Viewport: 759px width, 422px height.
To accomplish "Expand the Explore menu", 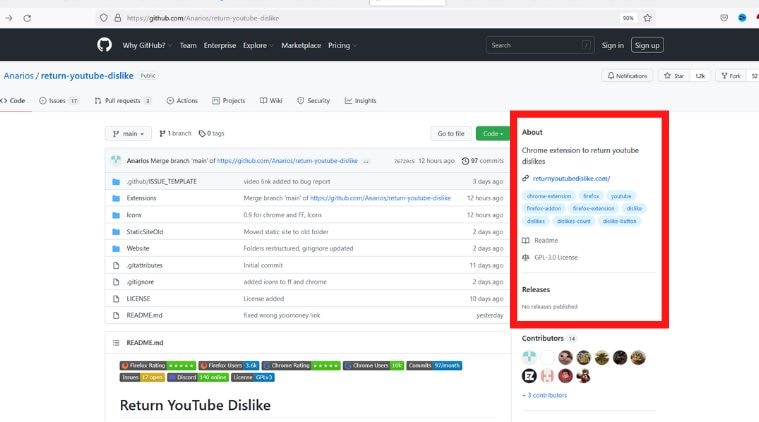I will pyautogui.click(x=258, y=45).
